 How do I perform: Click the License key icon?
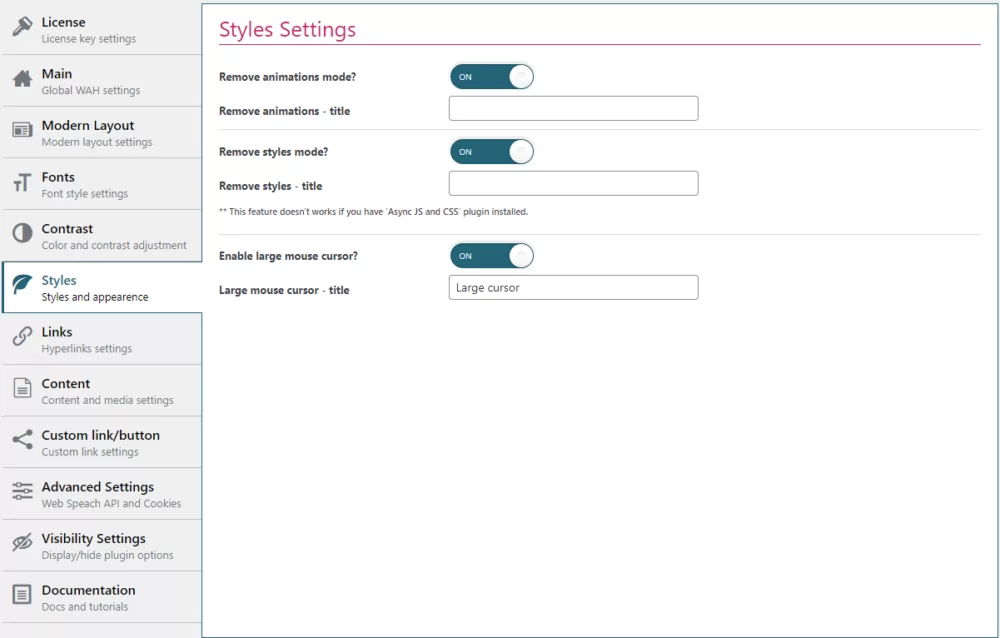(x=22, y=22)
